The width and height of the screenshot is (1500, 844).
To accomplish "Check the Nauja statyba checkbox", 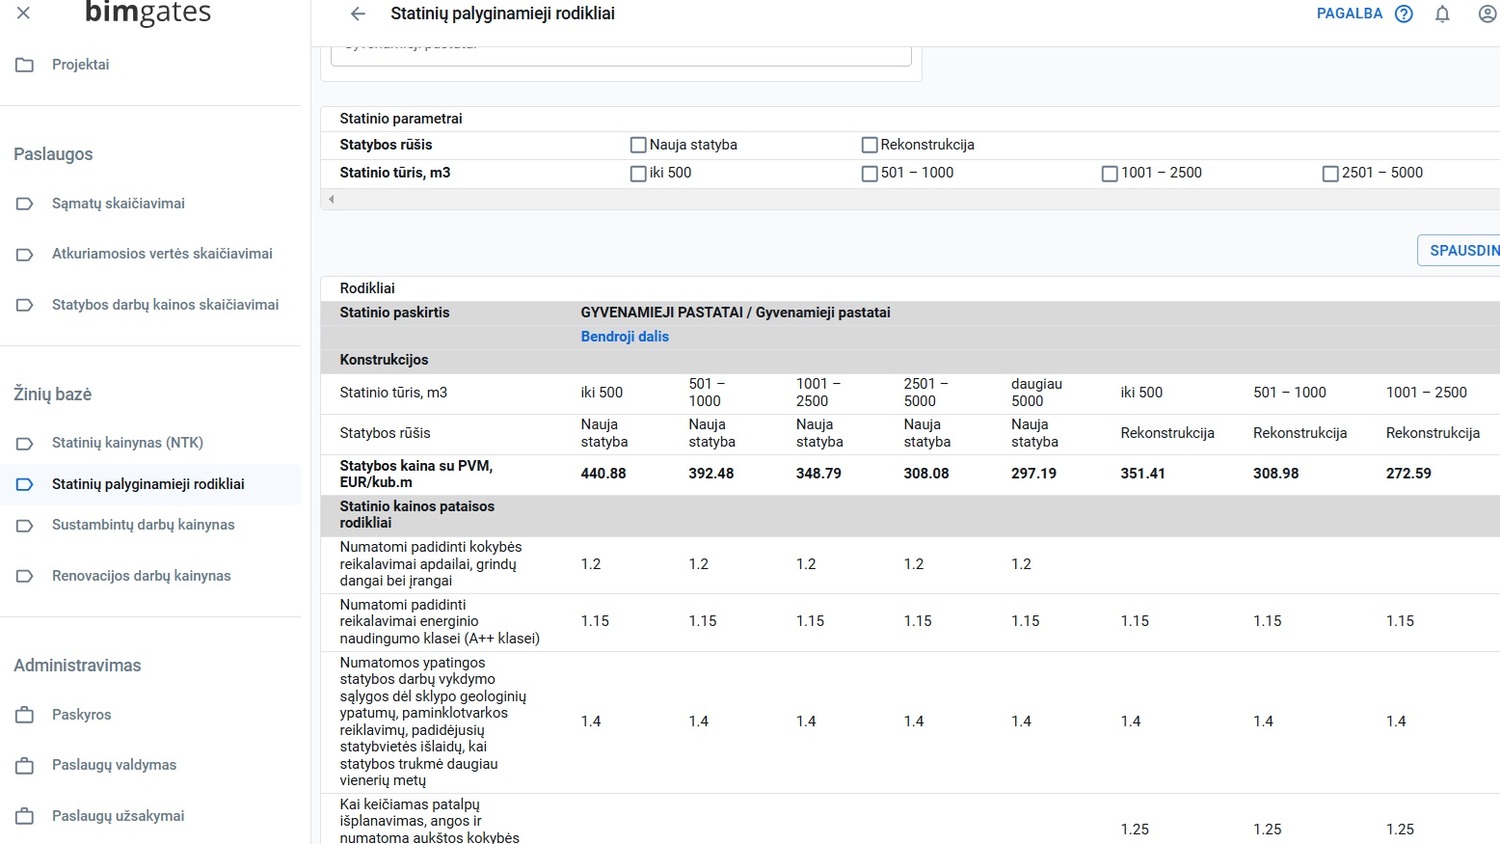I will (638, 145).
